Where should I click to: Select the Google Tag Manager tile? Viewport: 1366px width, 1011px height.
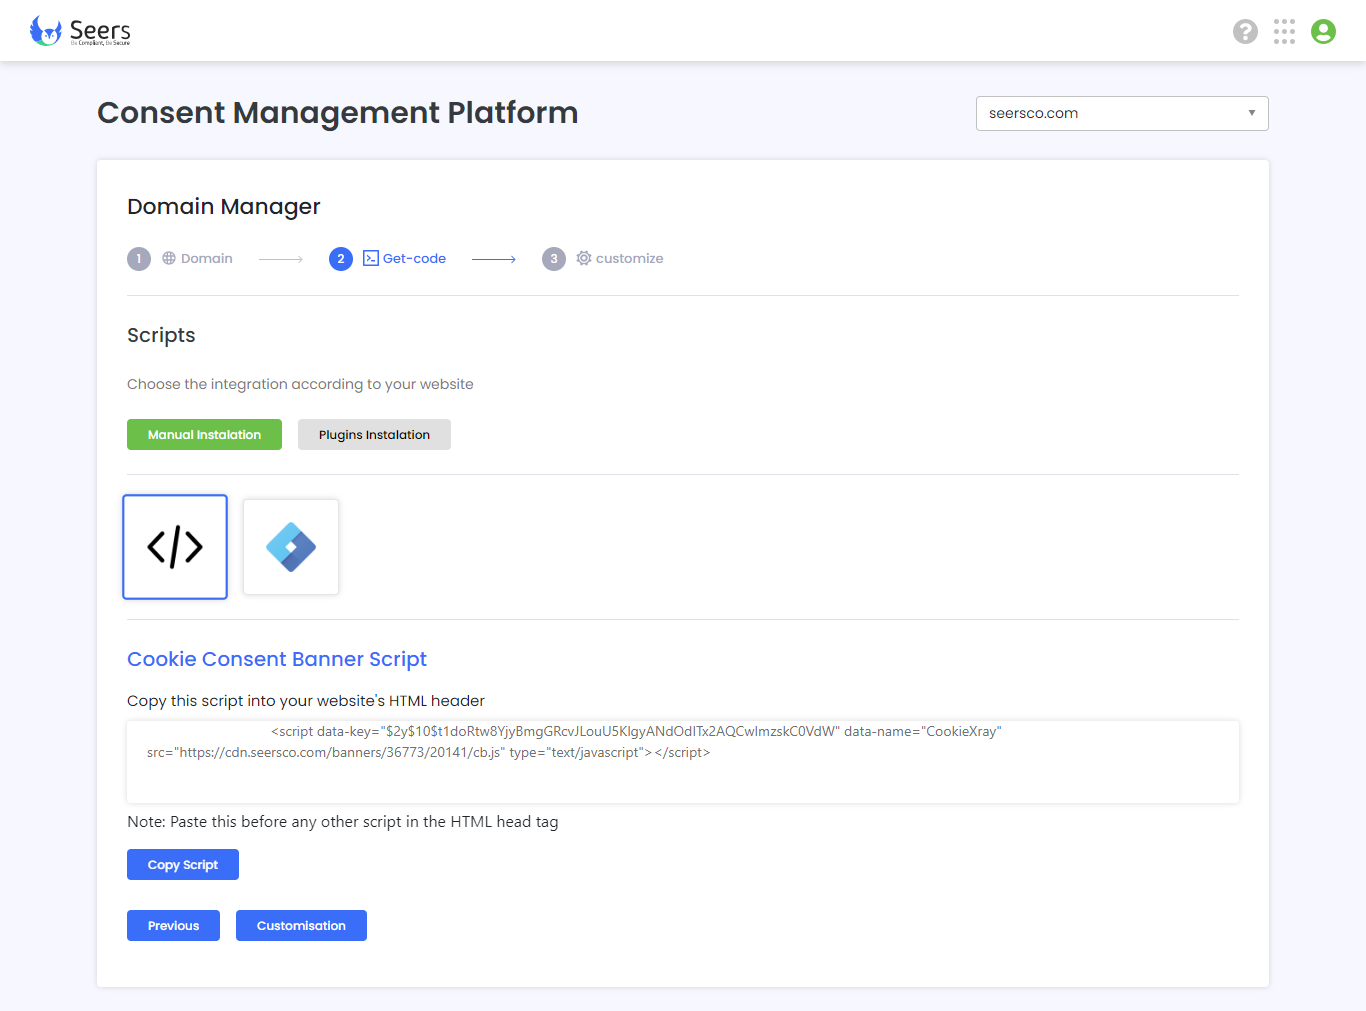[x=291, y=547]
